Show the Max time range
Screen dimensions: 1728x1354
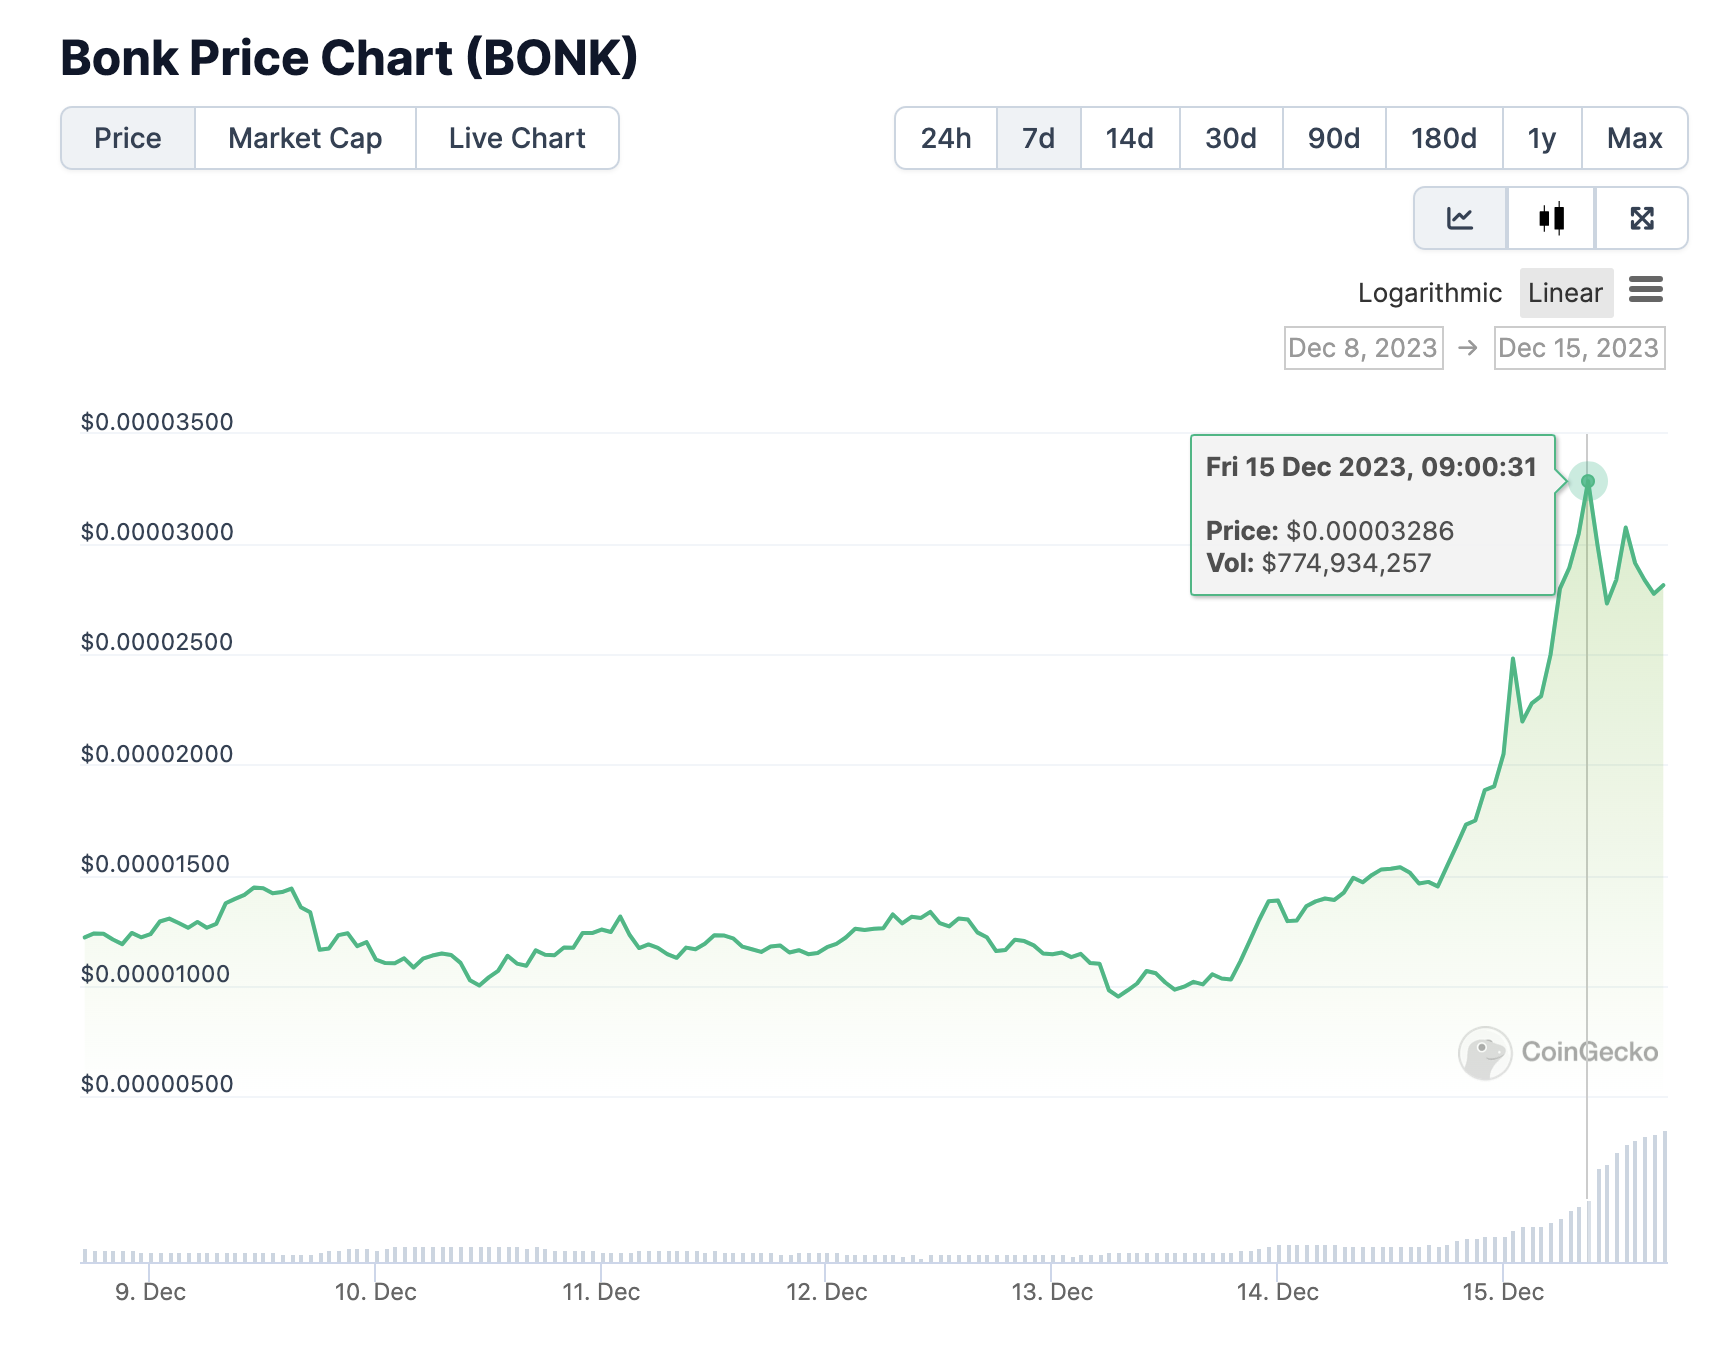[x=1634, y=138]
